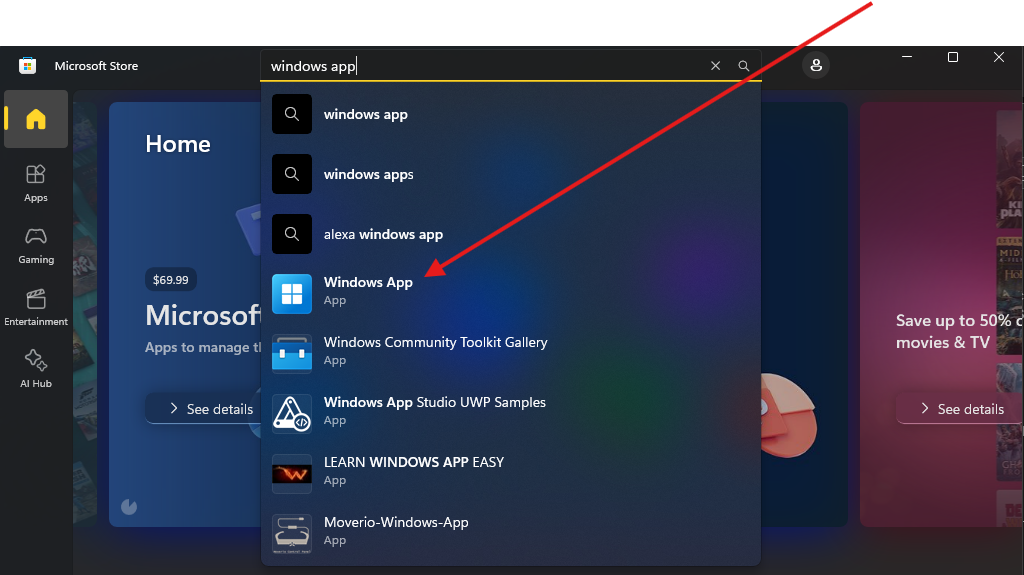Go to the Apps section

point(36,183)
